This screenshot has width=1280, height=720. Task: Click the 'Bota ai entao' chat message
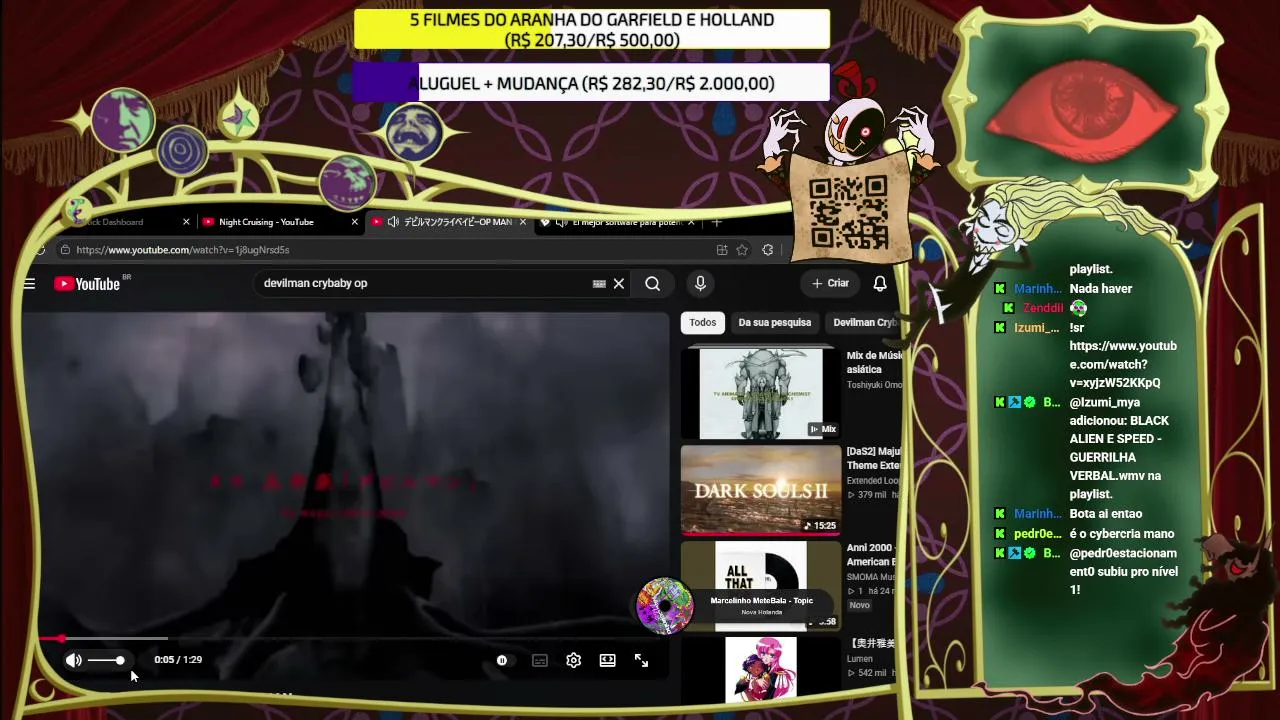pos(1106,514)
